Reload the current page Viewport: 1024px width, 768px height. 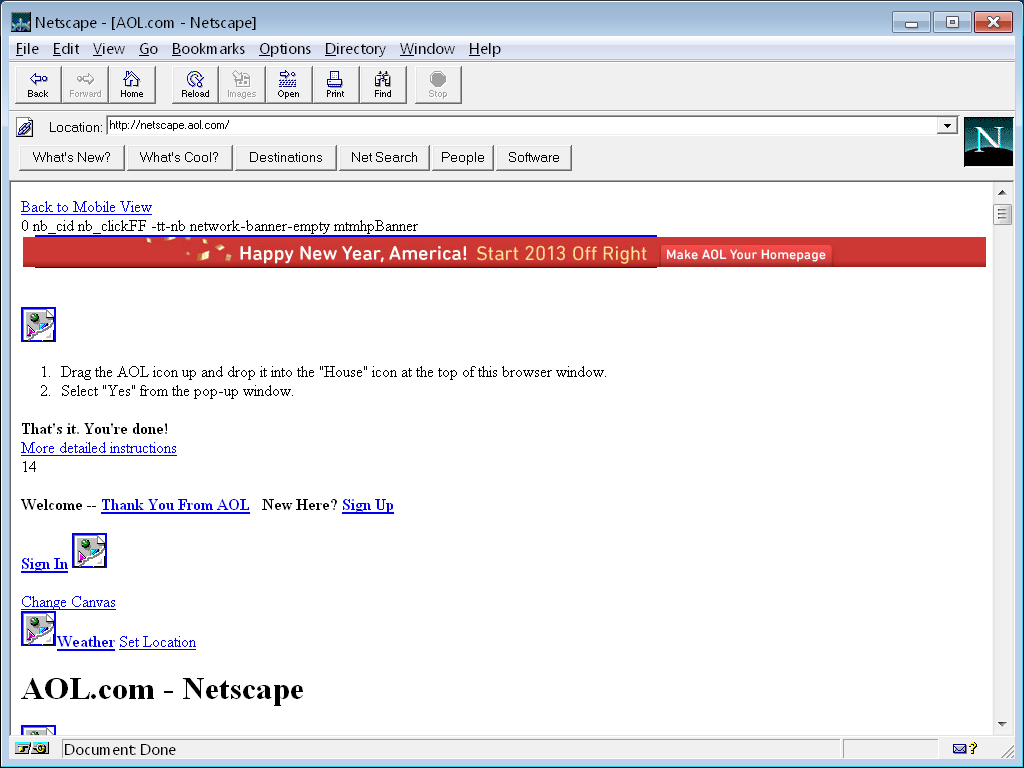point(195,84)
